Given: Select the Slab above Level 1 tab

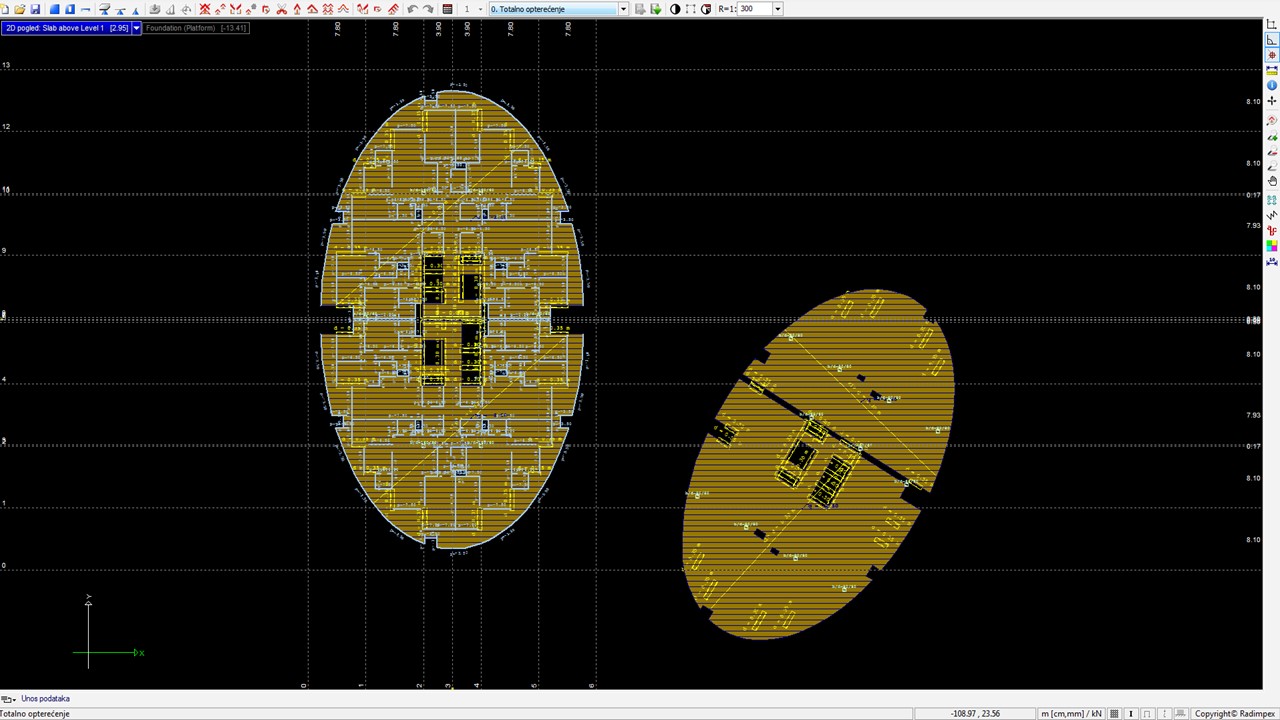Looking at the screenshot, I should pos(67,28).
